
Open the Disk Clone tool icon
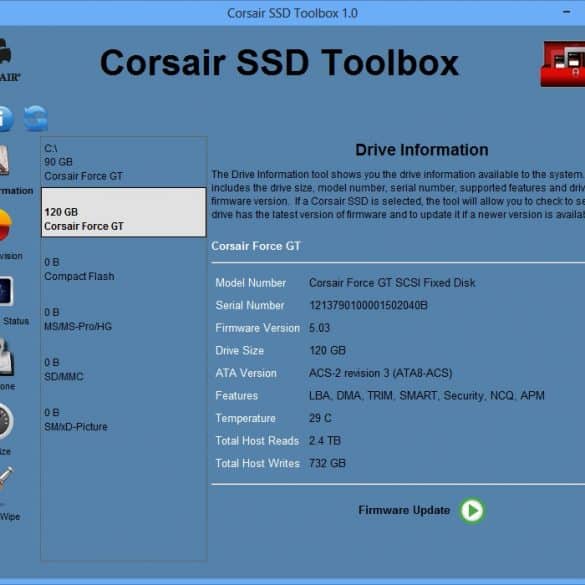pyautogui.click(x=7, y=357)
